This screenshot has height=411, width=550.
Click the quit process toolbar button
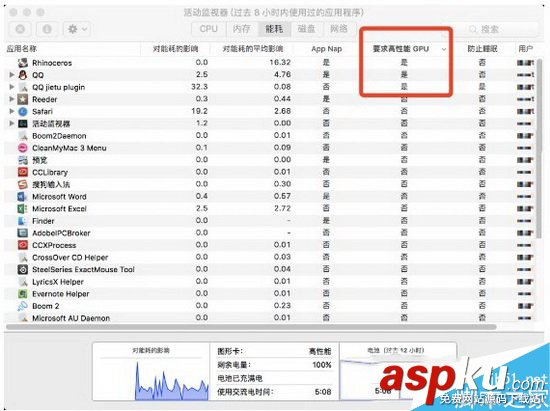click(x=20, y=29)
